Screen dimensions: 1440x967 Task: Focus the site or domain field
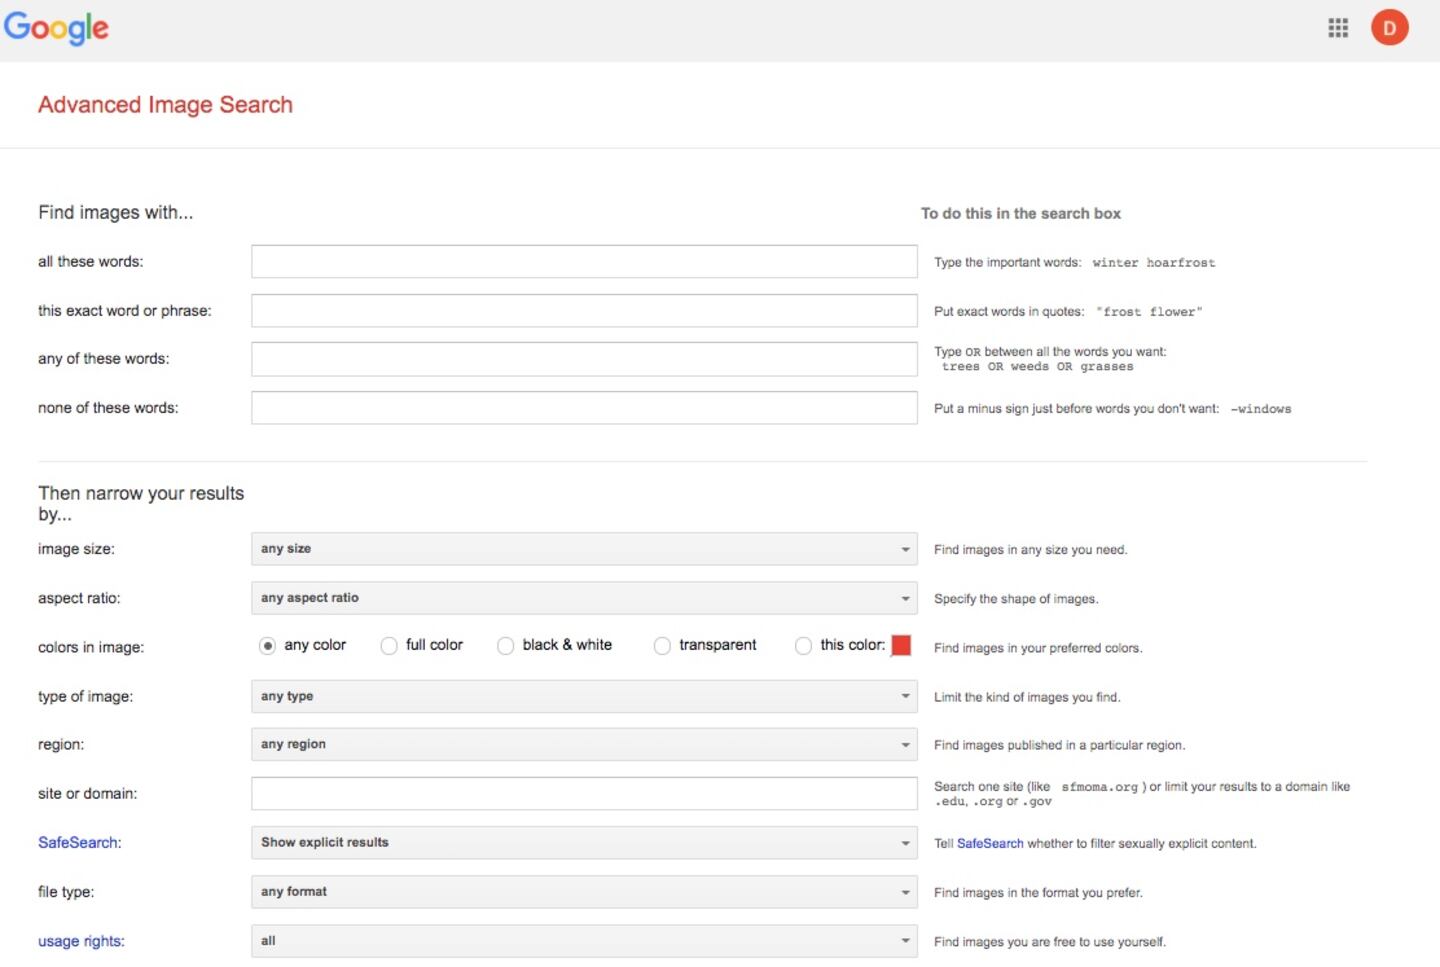coord(584,793)
